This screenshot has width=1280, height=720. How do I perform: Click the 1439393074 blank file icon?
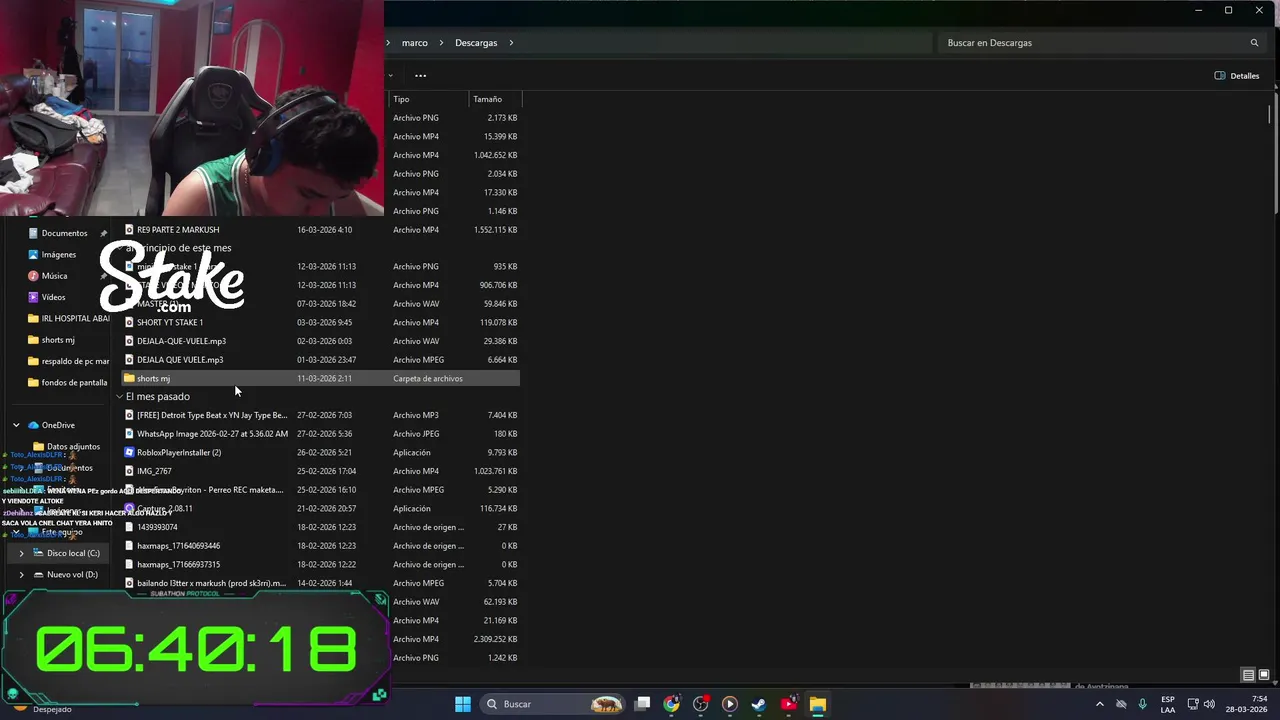coord(129,527)
